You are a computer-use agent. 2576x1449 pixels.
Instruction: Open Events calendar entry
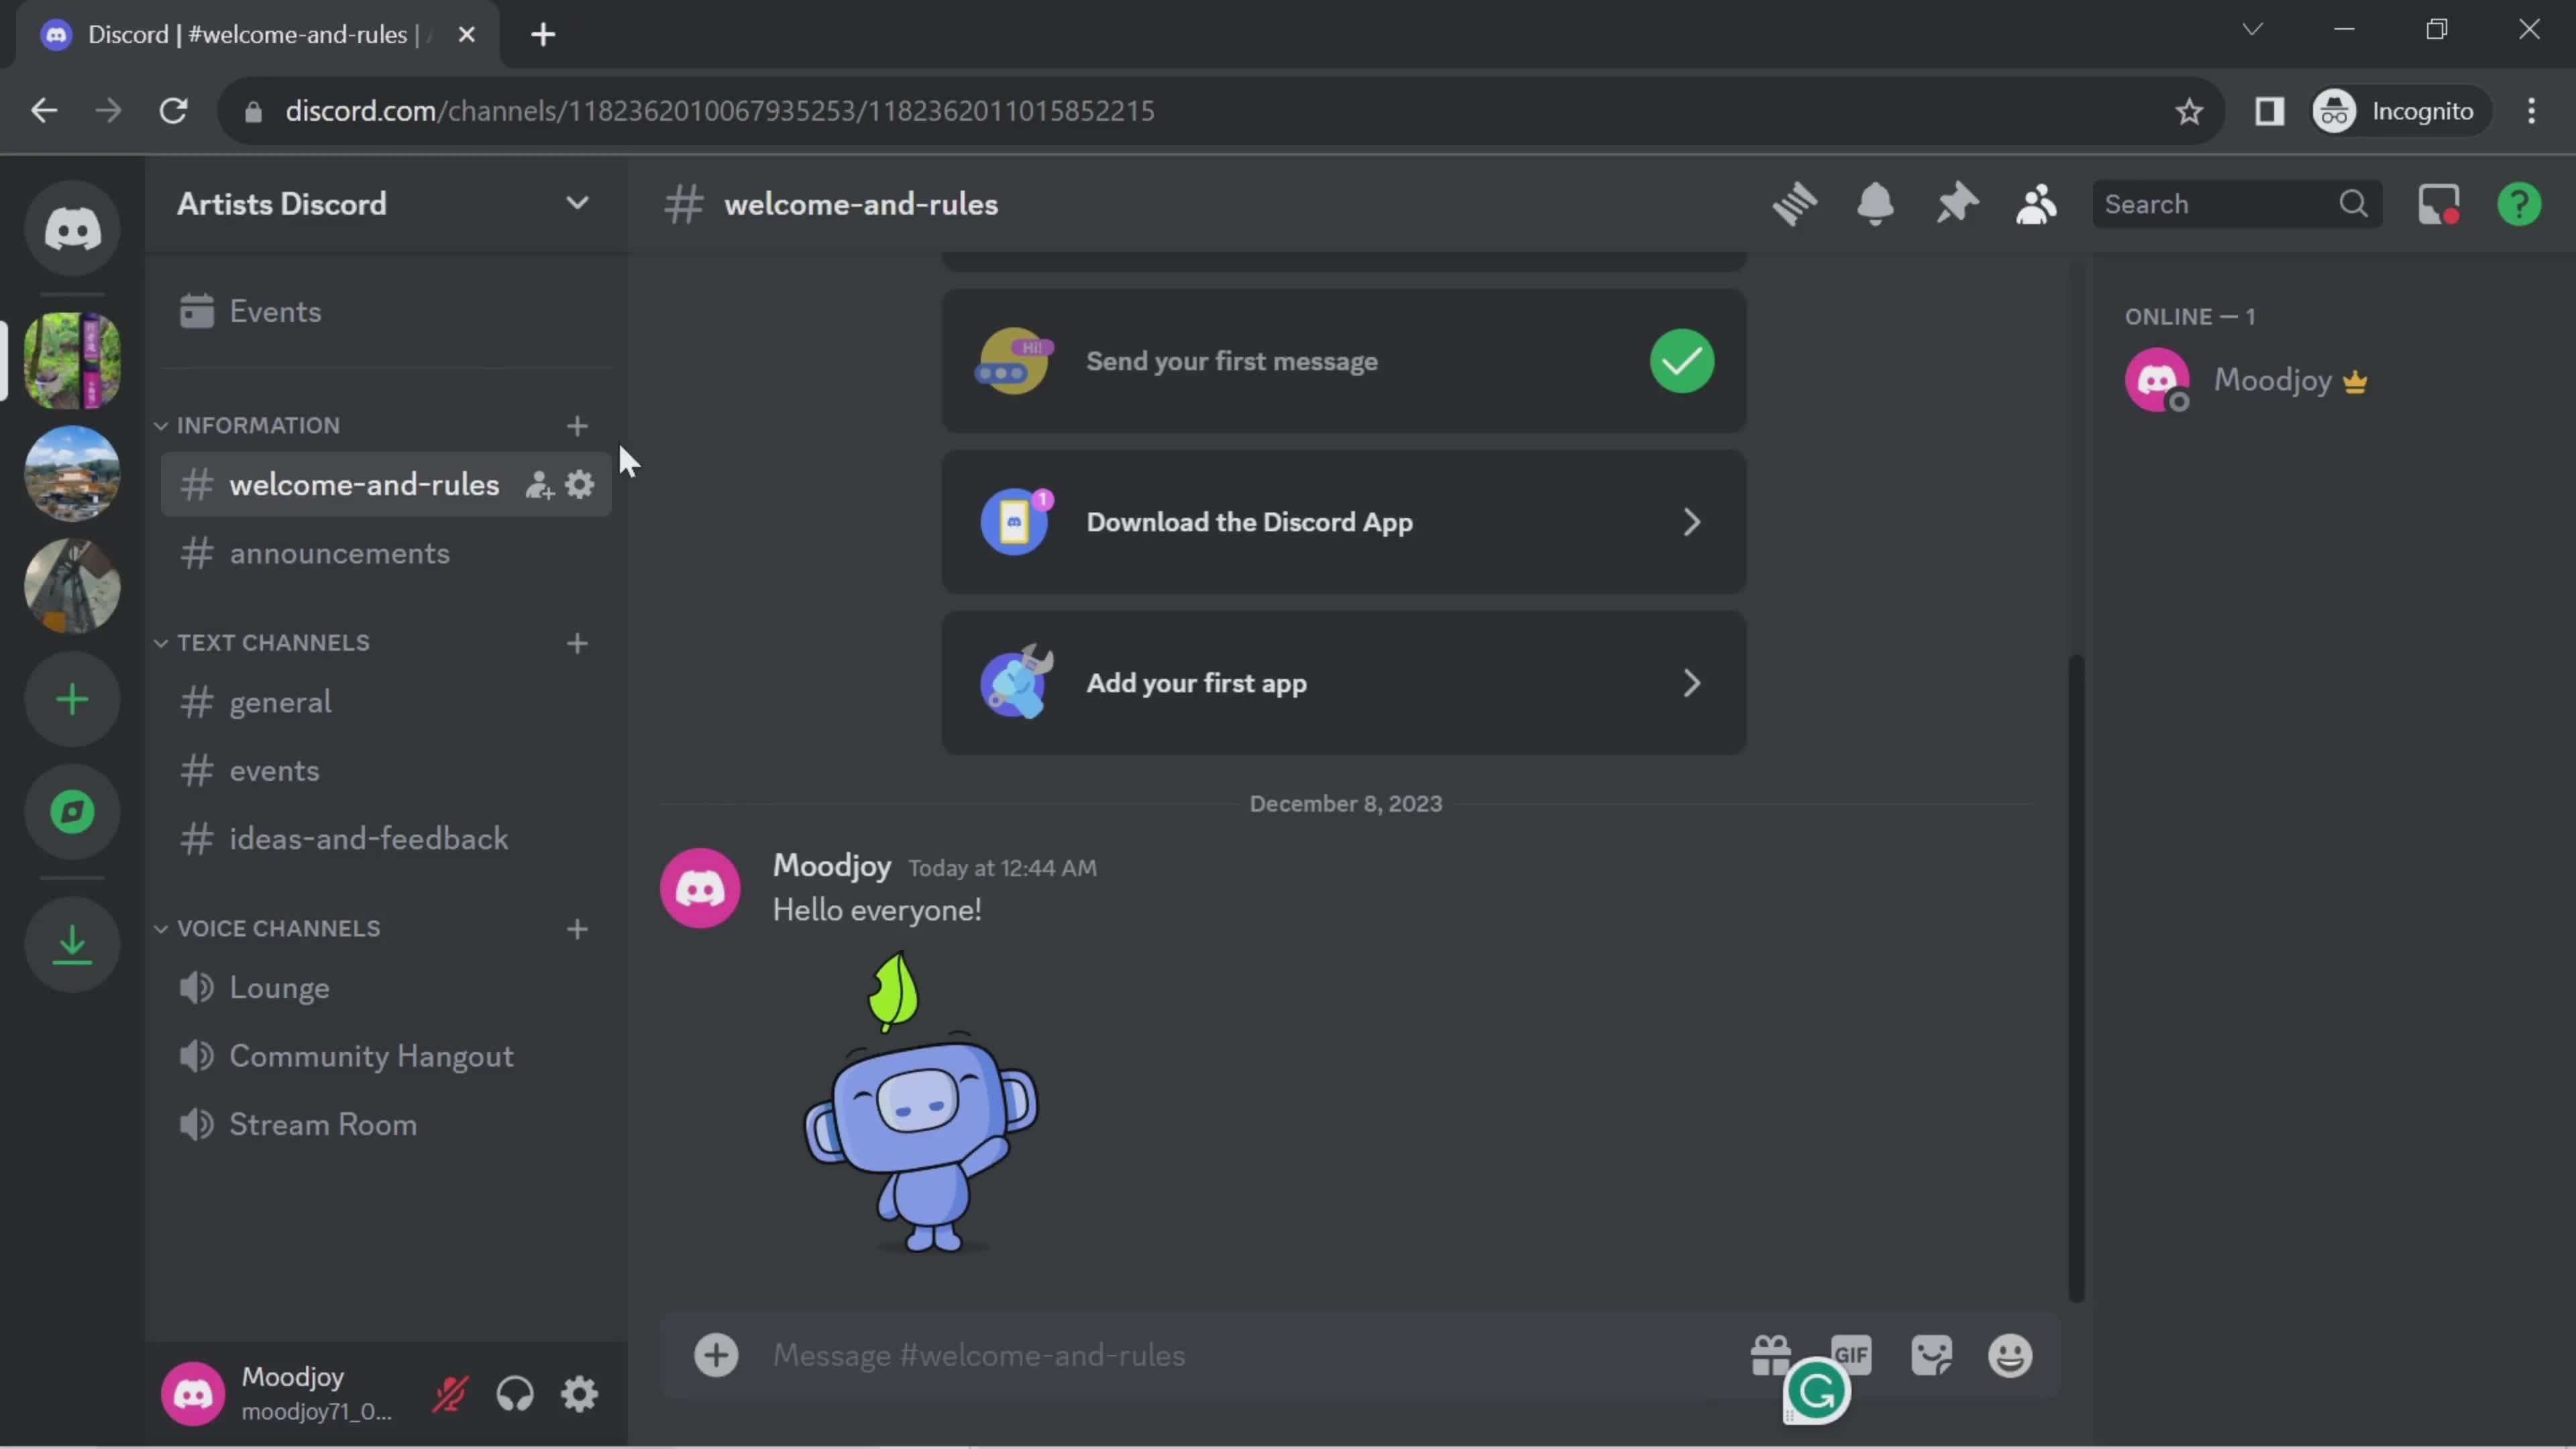[x=386, y=312]
